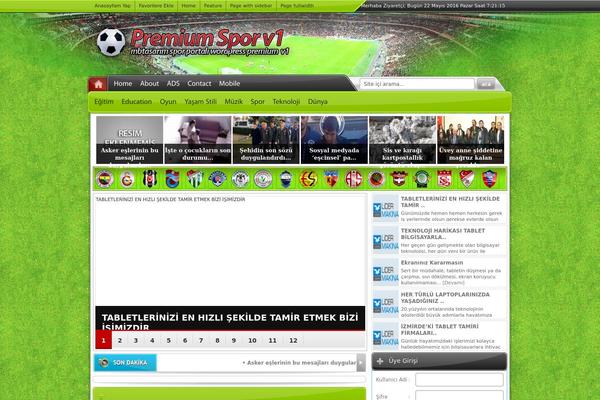The height and width of the screenshot is (400, 600).
Task: Select the Oyun category
Action: (x=168, y=102)
